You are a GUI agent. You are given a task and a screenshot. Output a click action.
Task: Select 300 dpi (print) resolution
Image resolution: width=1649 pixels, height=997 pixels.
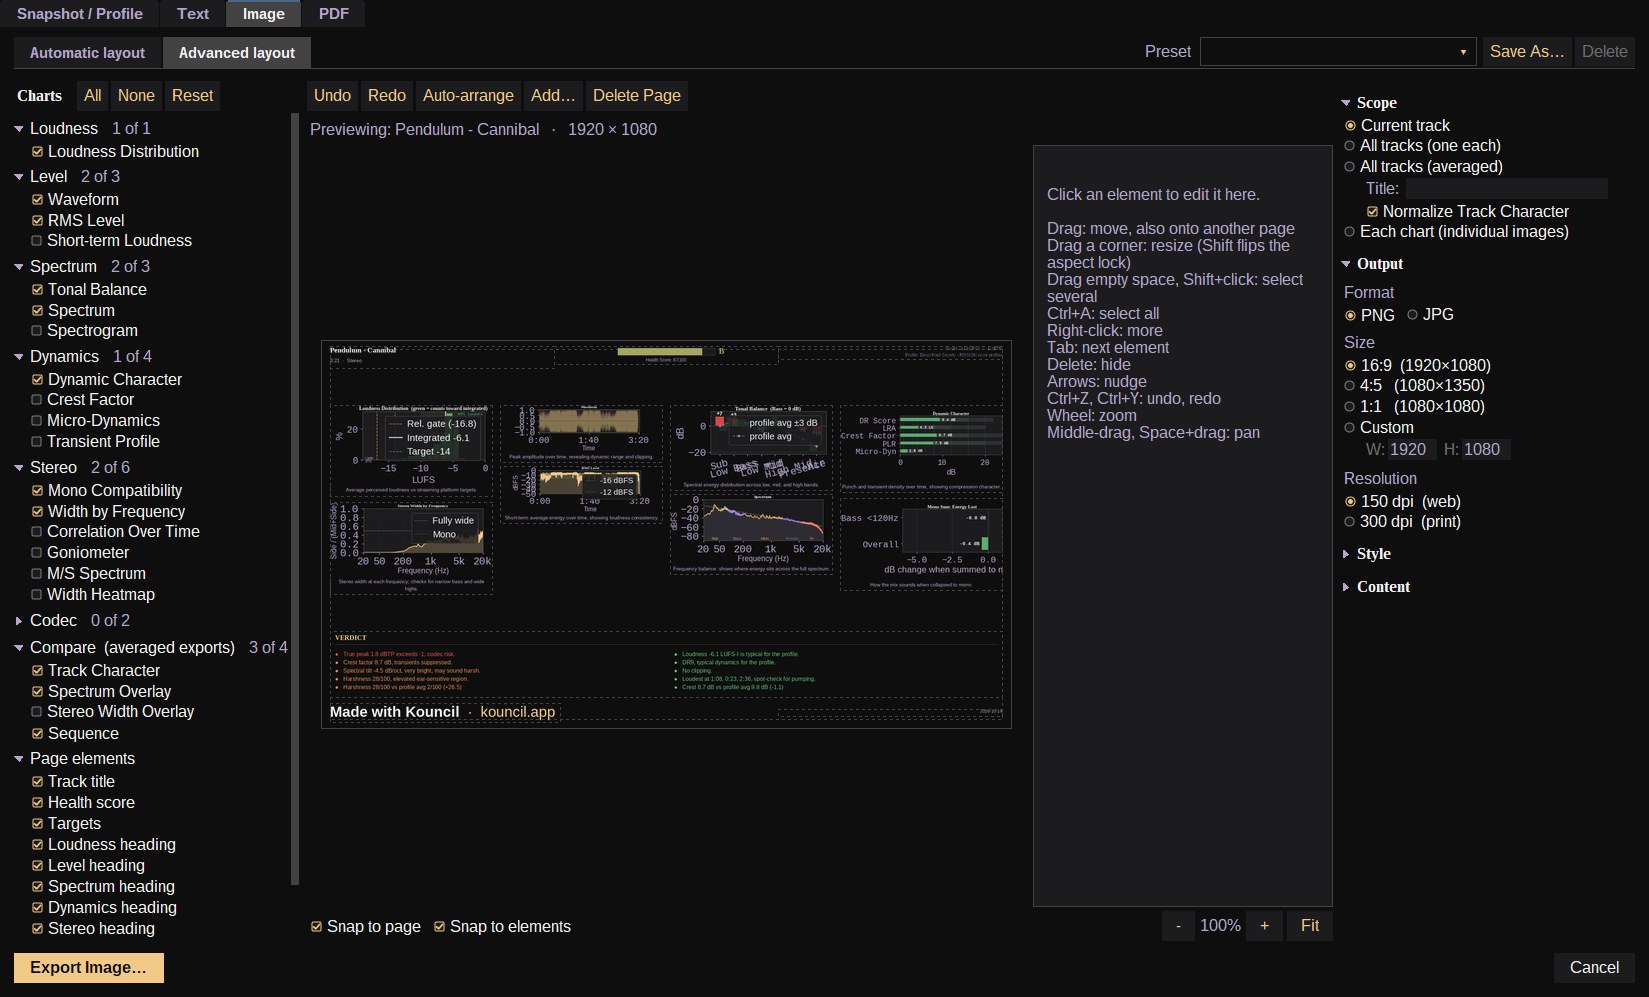coord(1350,522)
